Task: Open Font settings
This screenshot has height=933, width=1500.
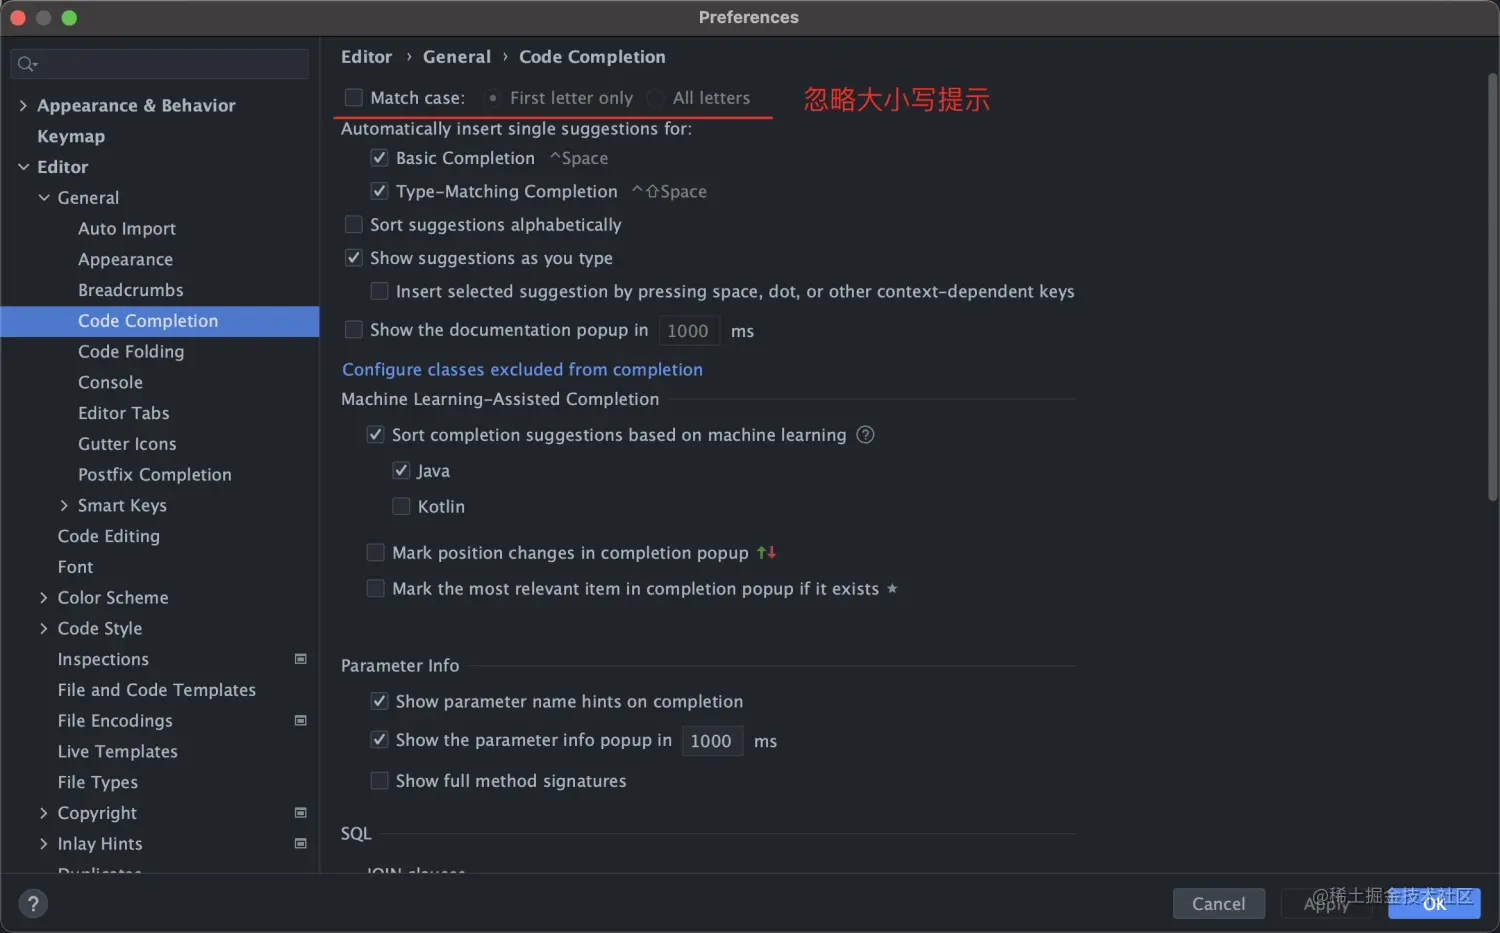Action: (x=75, y=567)
